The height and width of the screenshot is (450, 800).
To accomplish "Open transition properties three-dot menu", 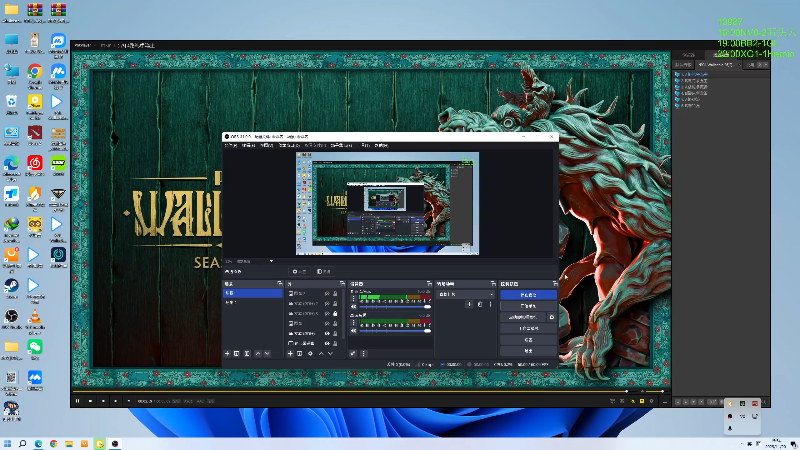I will (490, 304).
